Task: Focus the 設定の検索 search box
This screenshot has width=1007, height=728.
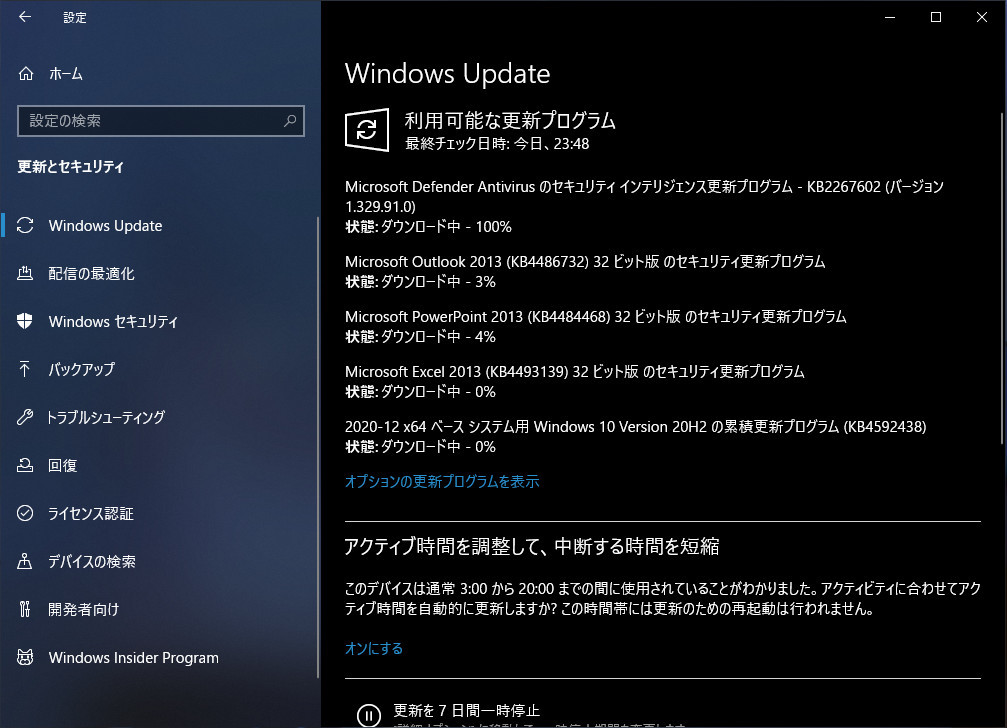Action: 161,121
